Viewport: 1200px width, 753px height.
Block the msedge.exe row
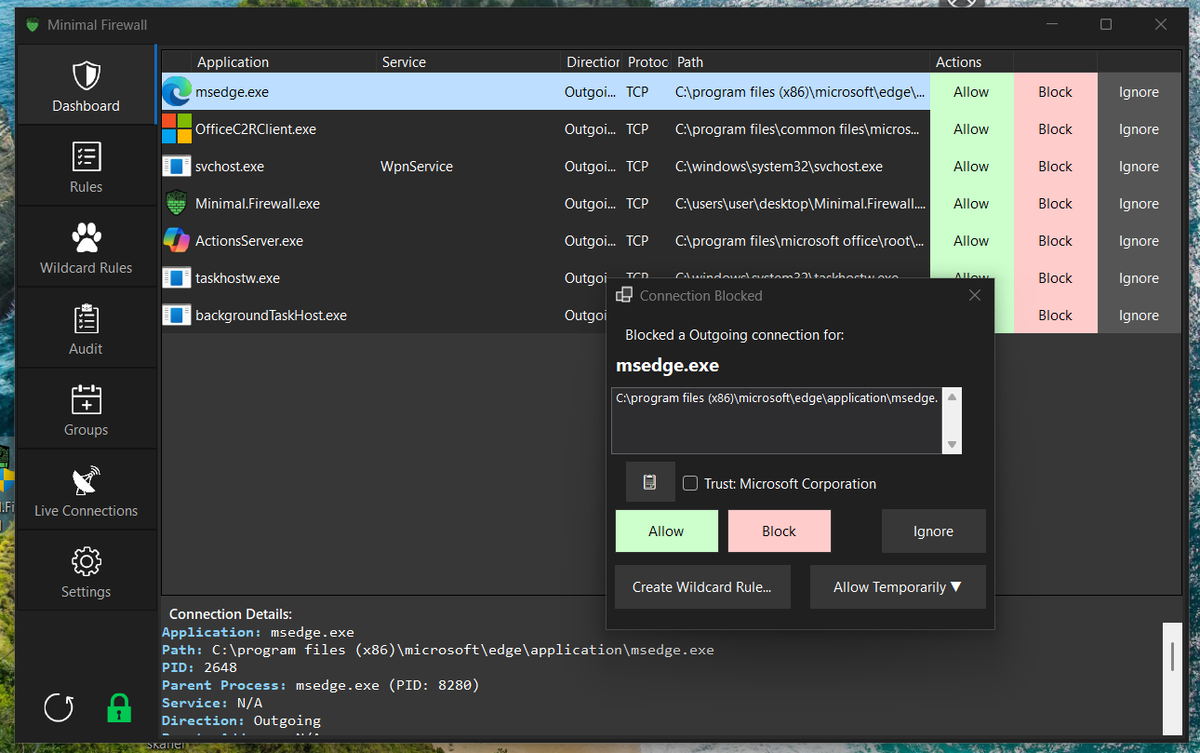point(1055,92)
